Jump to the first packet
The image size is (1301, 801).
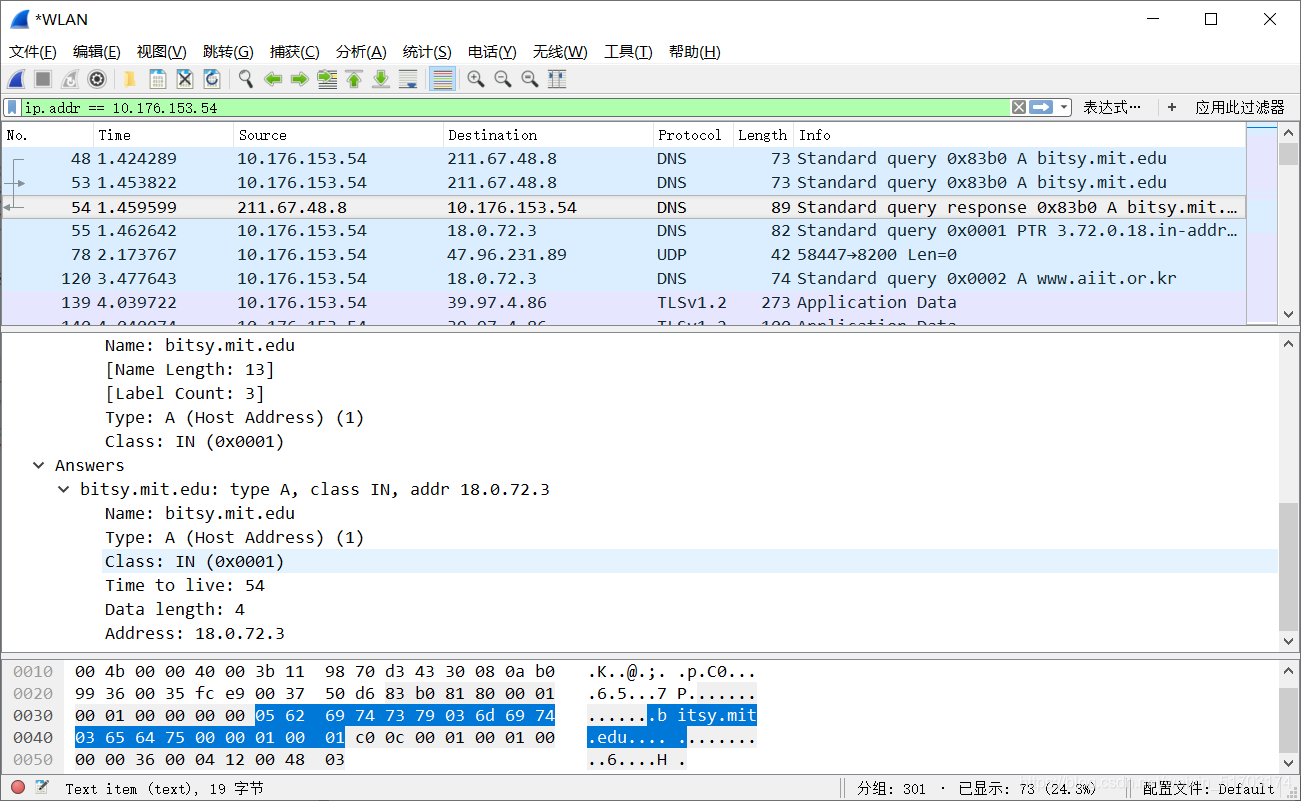point(354,79)
